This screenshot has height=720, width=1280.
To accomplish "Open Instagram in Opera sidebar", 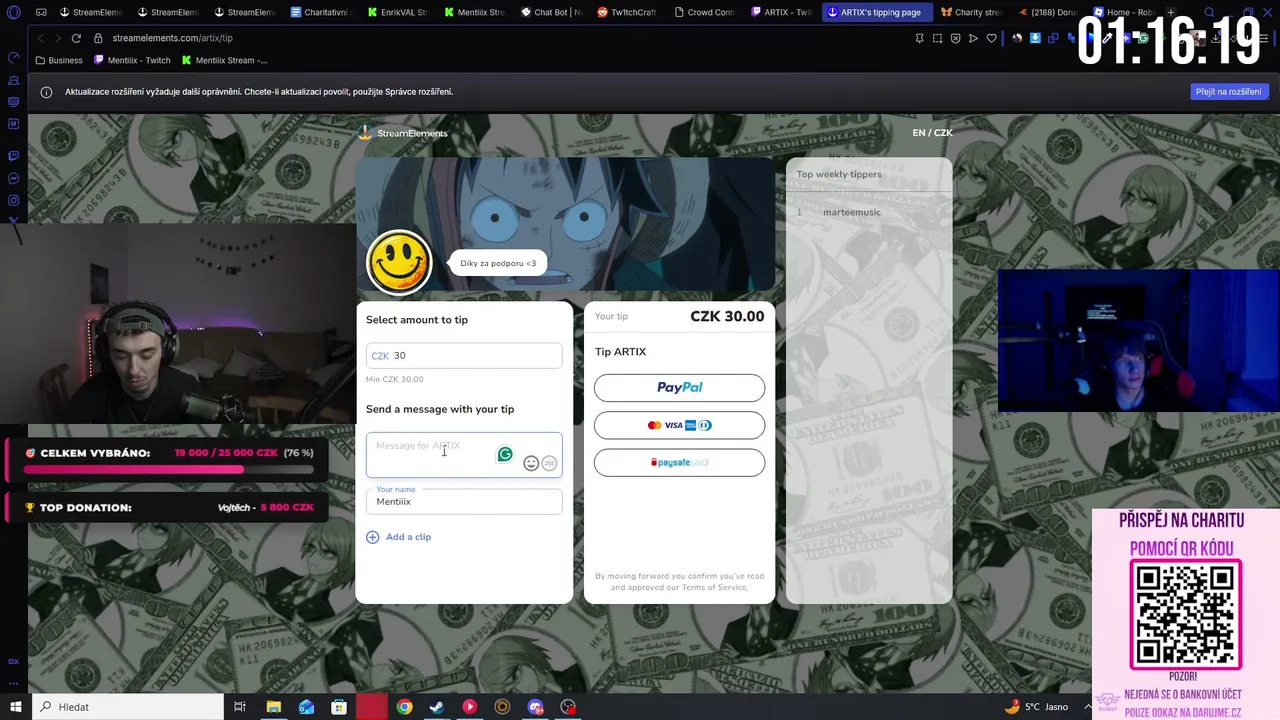I will click(x=14, y=201).
